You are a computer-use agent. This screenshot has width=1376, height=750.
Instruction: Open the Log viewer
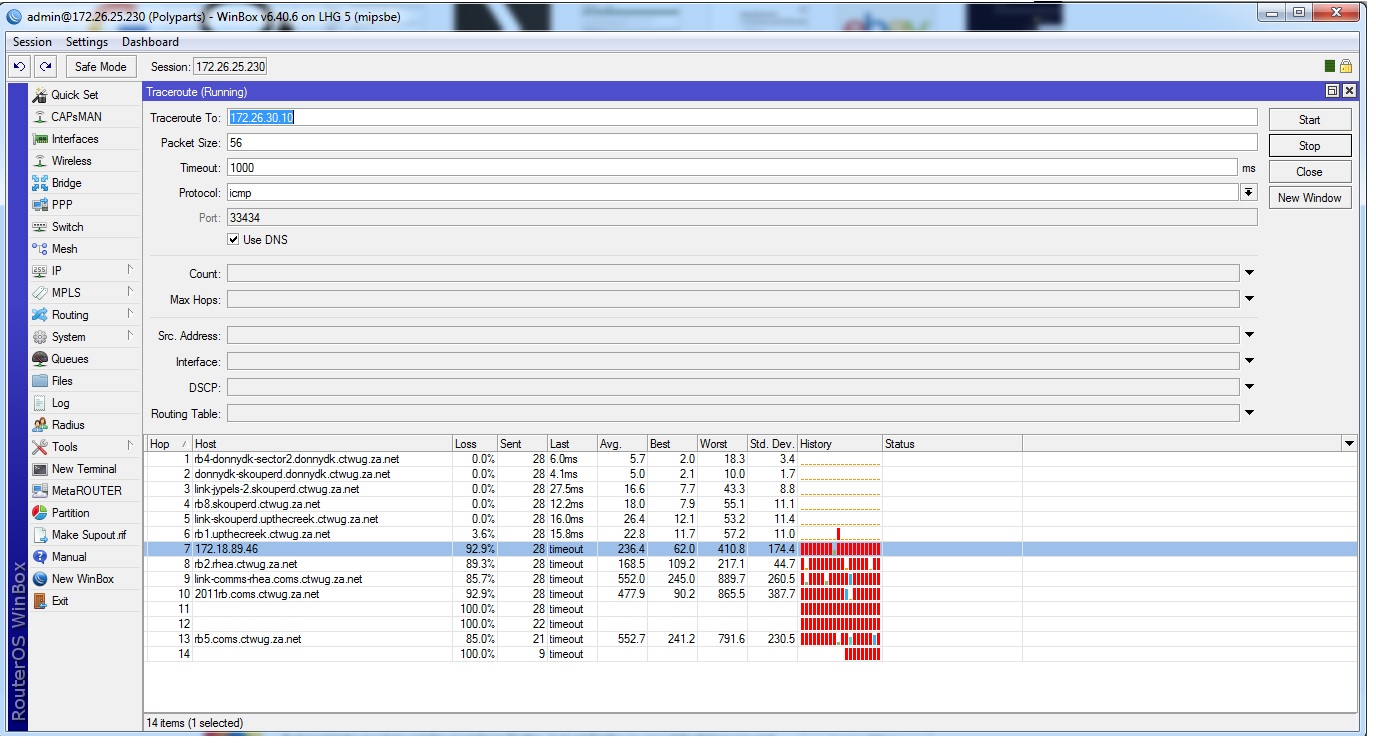tap(60, 403)
